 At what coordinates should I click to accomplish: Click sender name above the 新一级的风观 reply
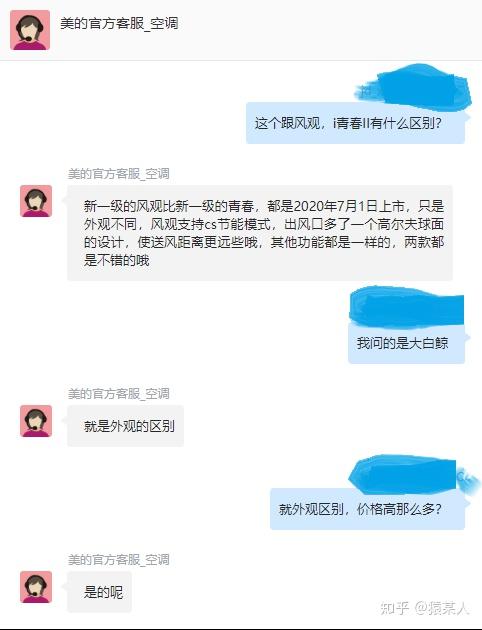pyautogui.click(x=118, y=174)
